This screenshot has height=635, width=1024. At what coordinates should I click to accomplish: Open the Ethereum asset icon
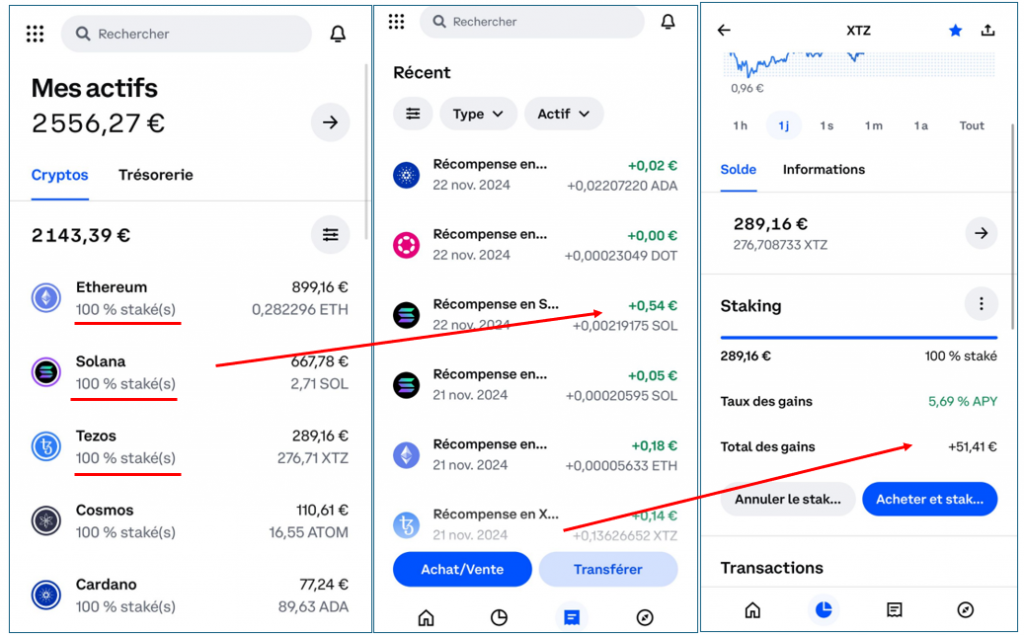[46, 298]
